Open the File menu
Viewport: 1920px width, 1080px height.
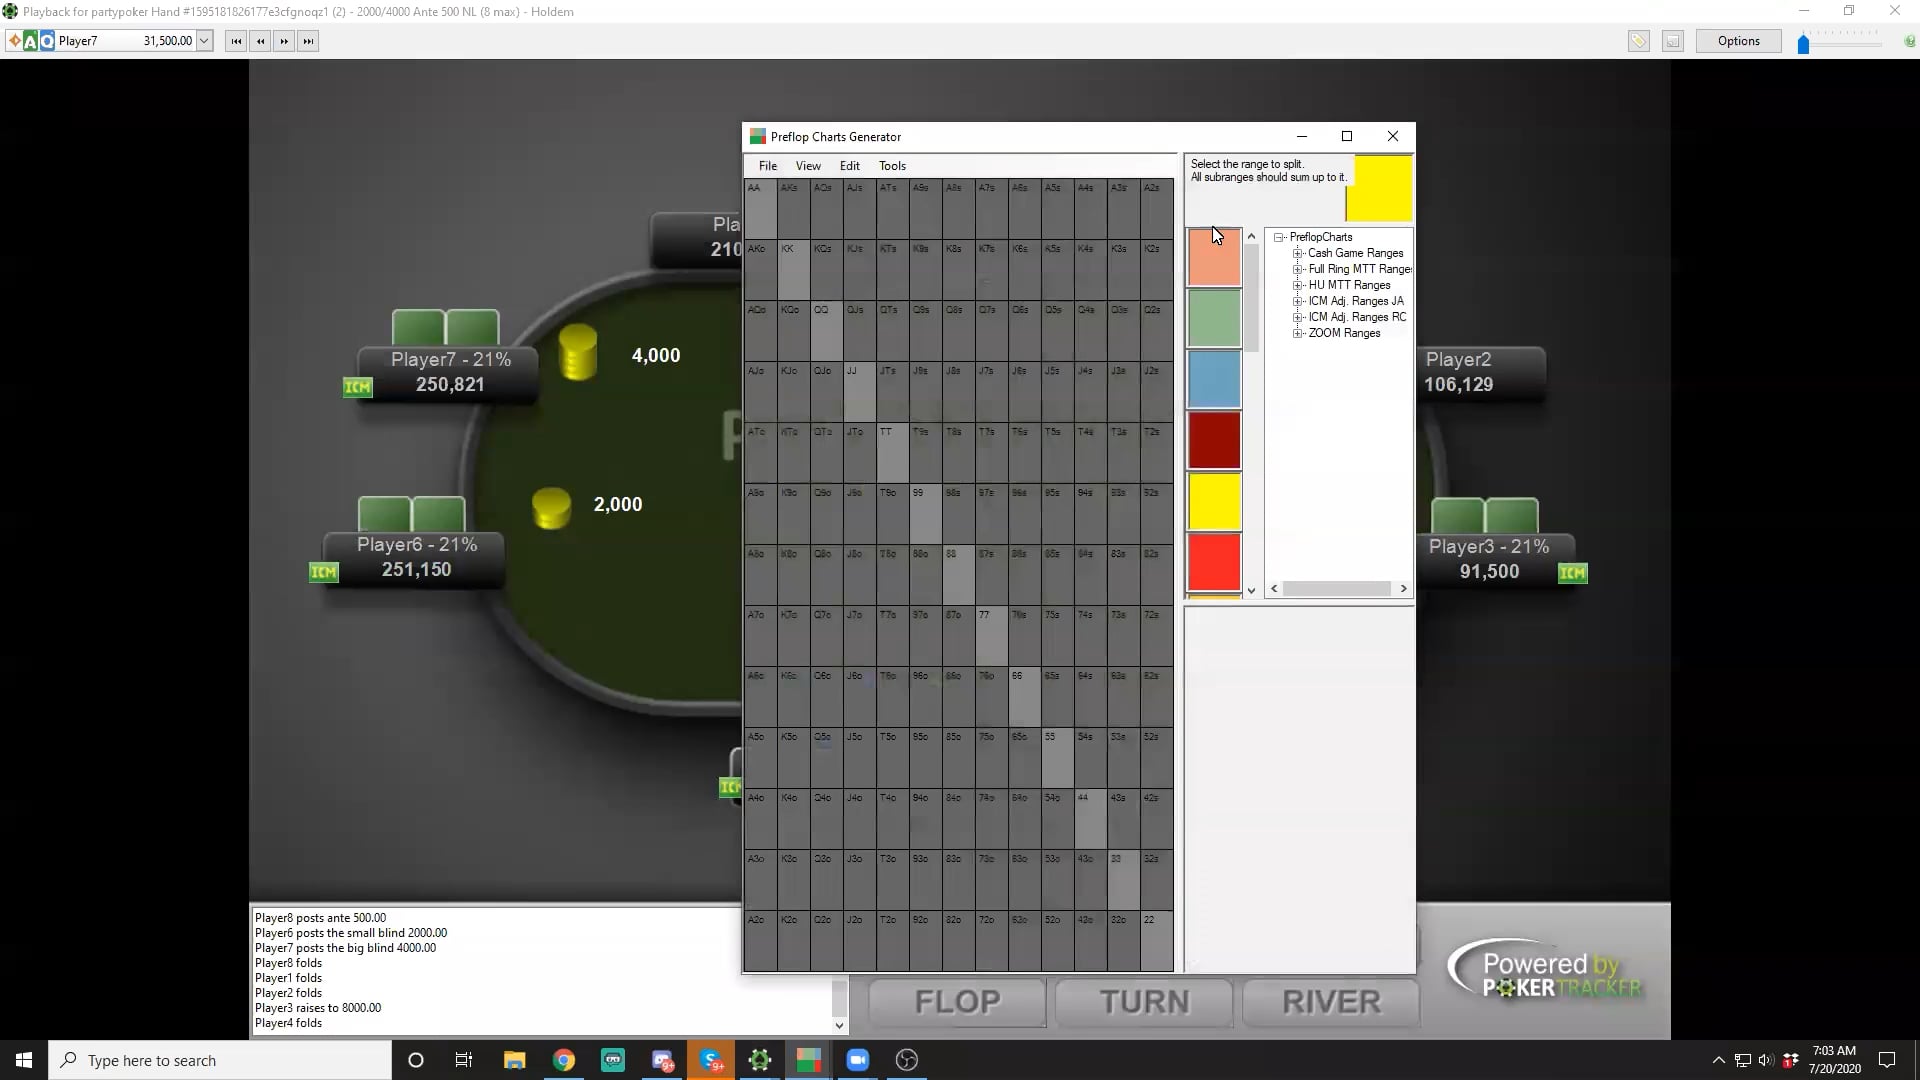[767, 166]
